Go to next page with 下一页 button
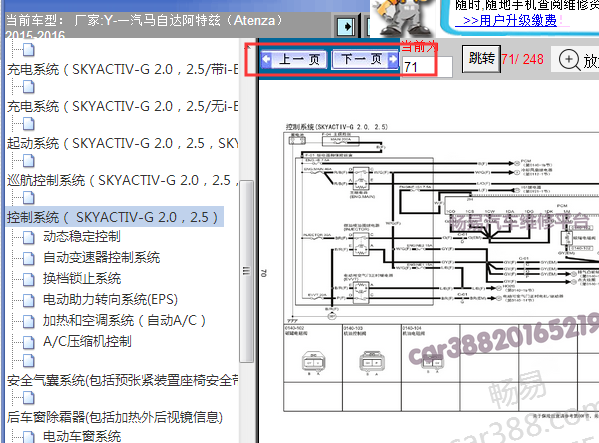Image resolution: width=599 pixels, height=443 pixels. tap(365, 59)
